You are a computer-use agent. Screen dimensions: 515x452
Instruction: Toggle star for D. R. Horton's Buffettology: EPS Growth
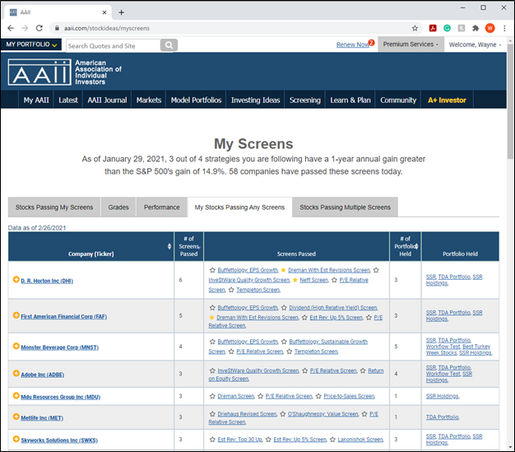[x=212, y=270]
